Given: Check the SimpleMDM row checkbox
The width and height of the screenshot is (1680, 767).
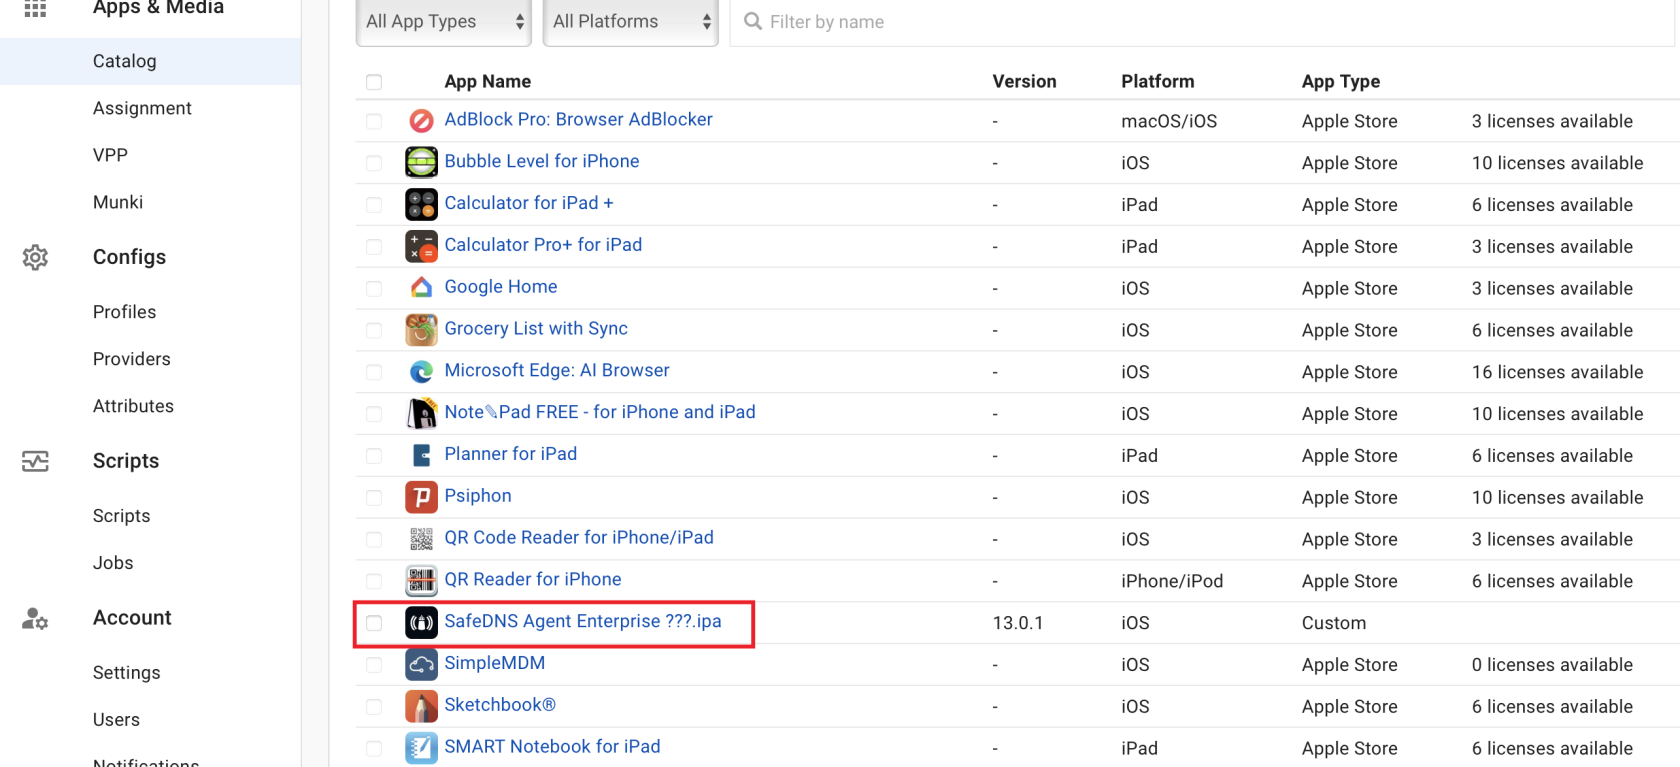Looking at the screenshot, I should tap(374, 665).
